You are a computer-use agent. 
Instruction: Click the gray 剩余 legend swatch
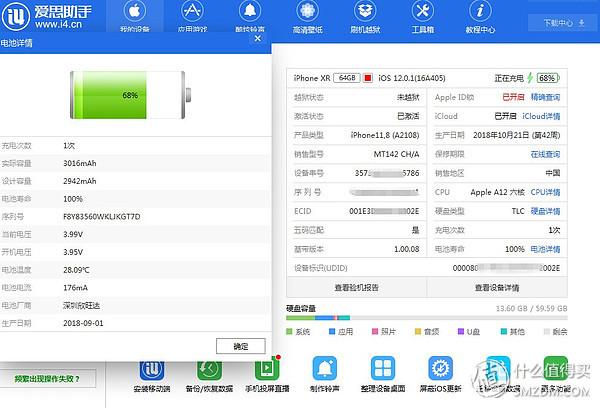point(547,331)
